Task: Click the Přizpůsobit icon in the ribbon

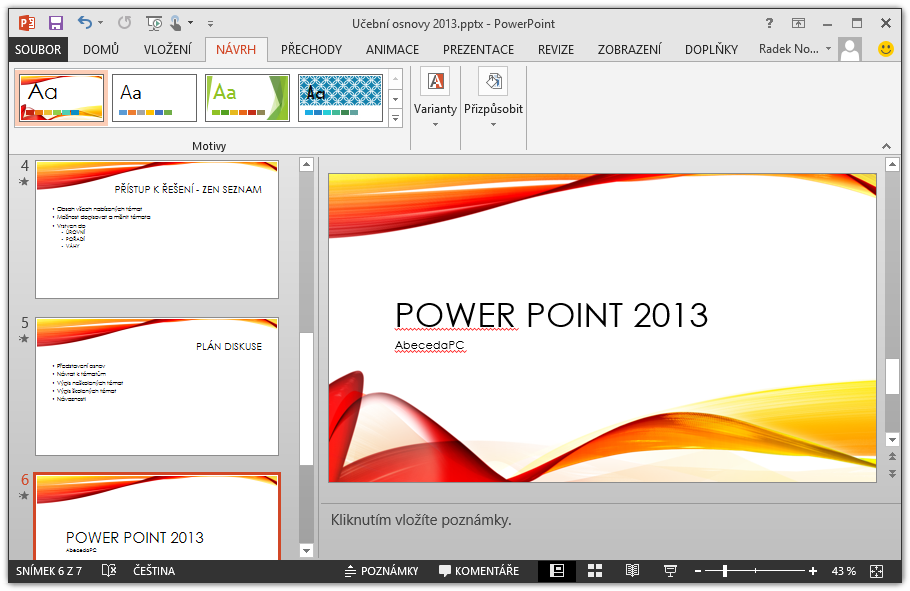Action: click(493, 81)
